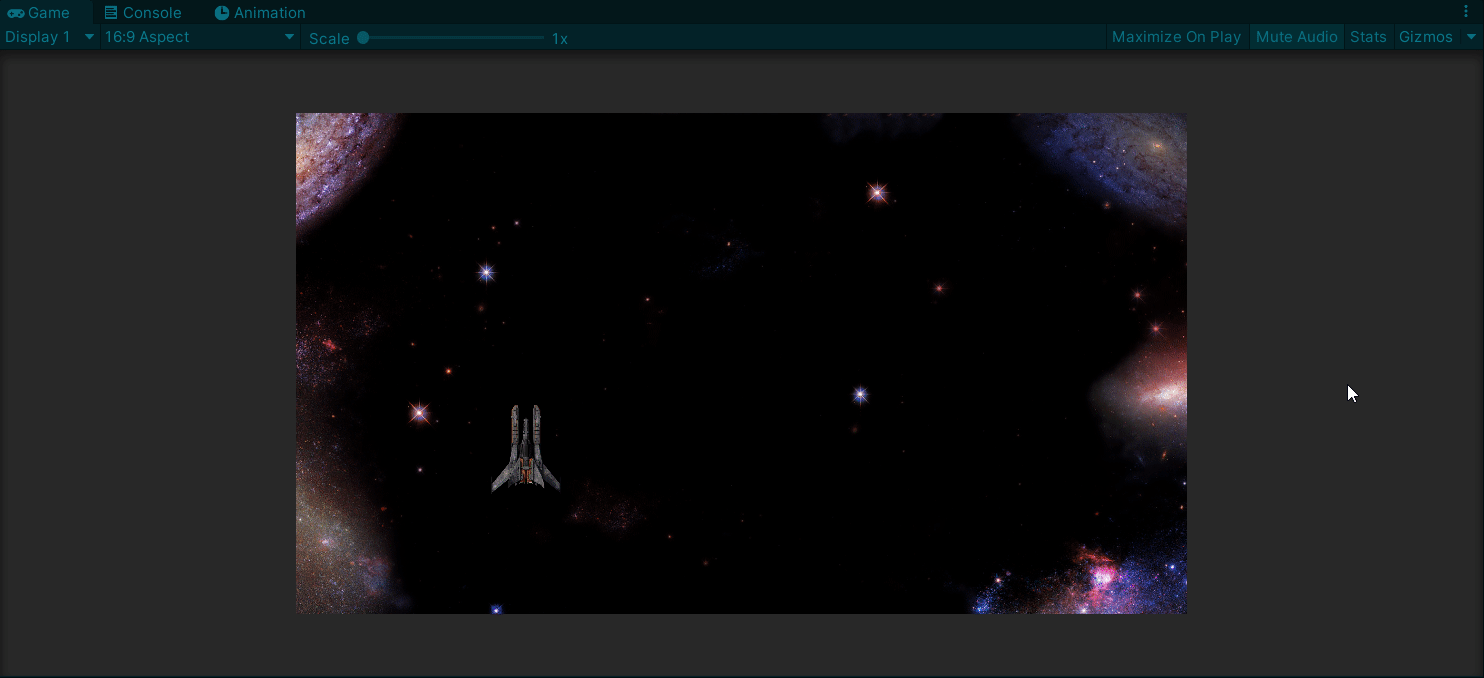Toggle Maximize On Play

pos(1176,37)
